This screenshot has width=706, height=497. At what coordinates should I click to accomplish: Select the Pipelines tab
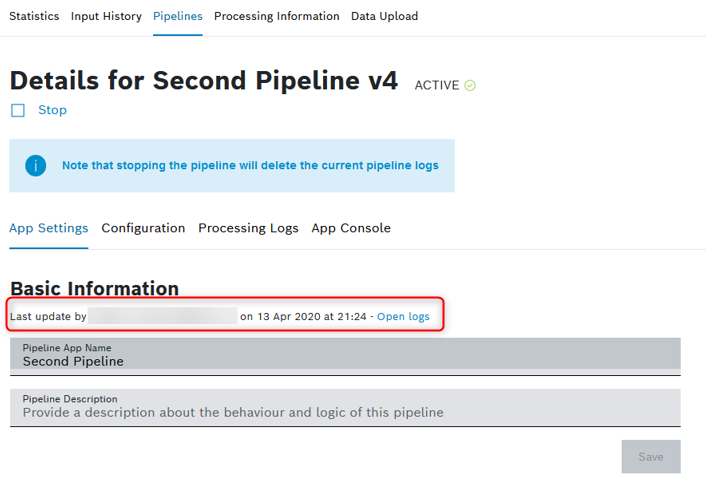point(178,16)
